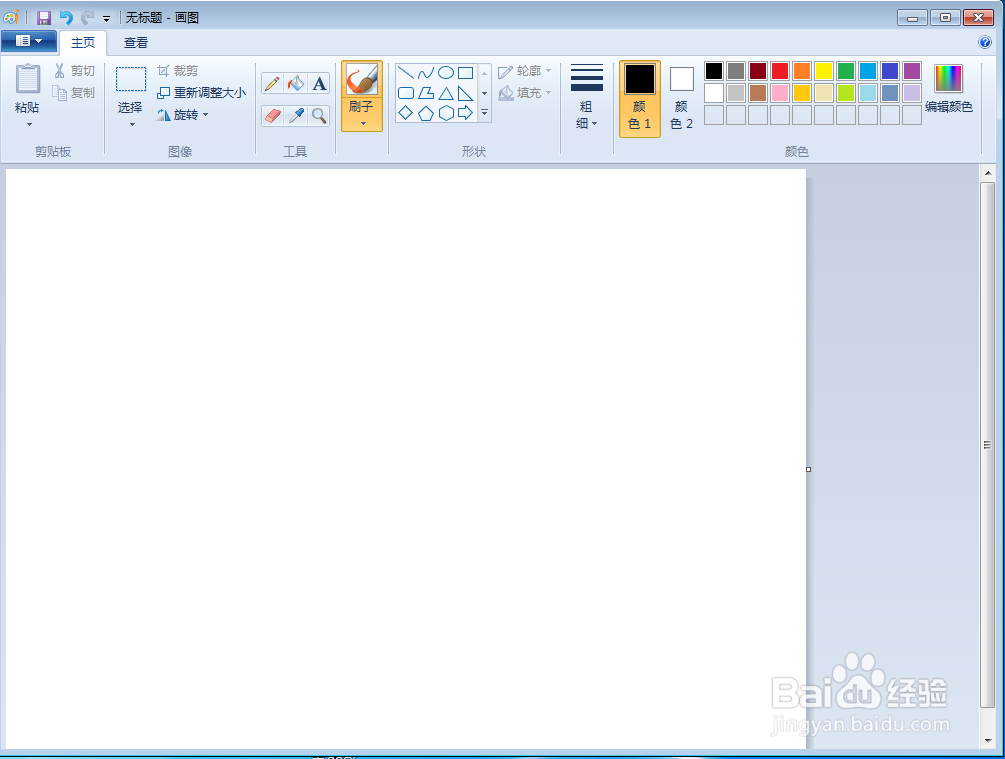This screenshot has height=759, width=1005.
Task: Click the Redo arrow in quick access toolbar
Action: (87, 18)
